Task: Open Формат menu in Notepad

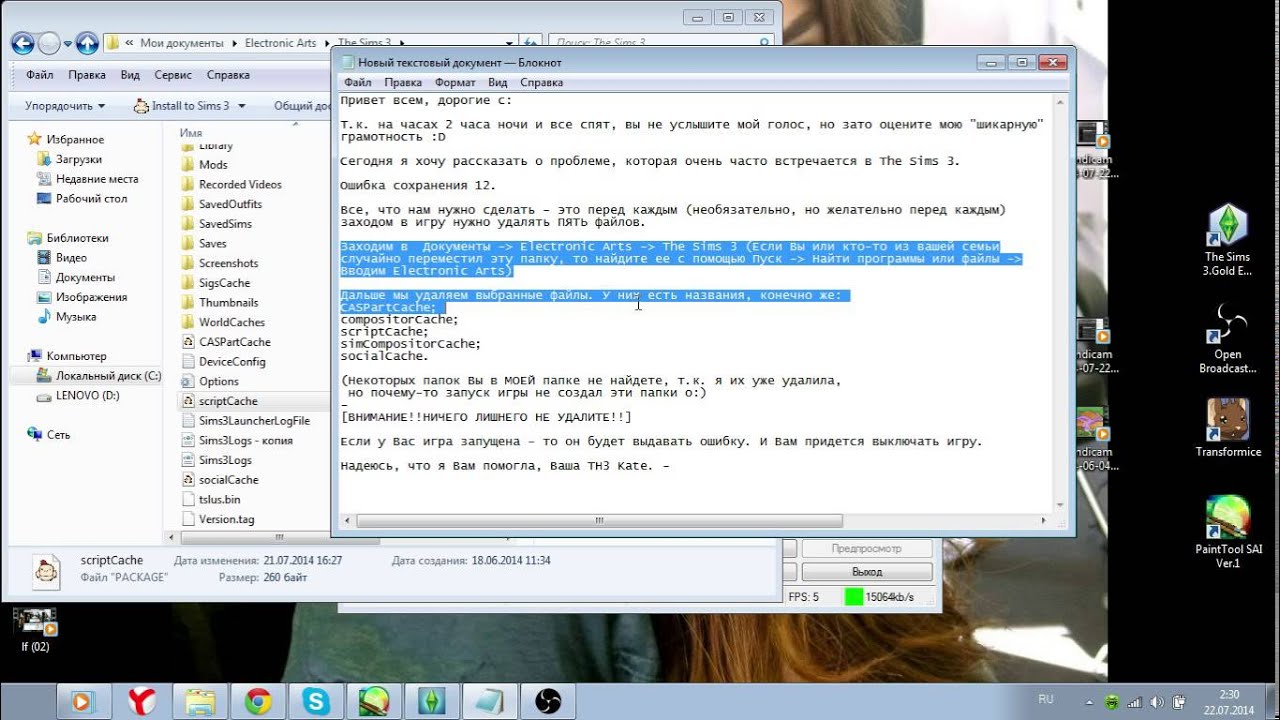Action: pyautogui.click(x=455, y=83)
